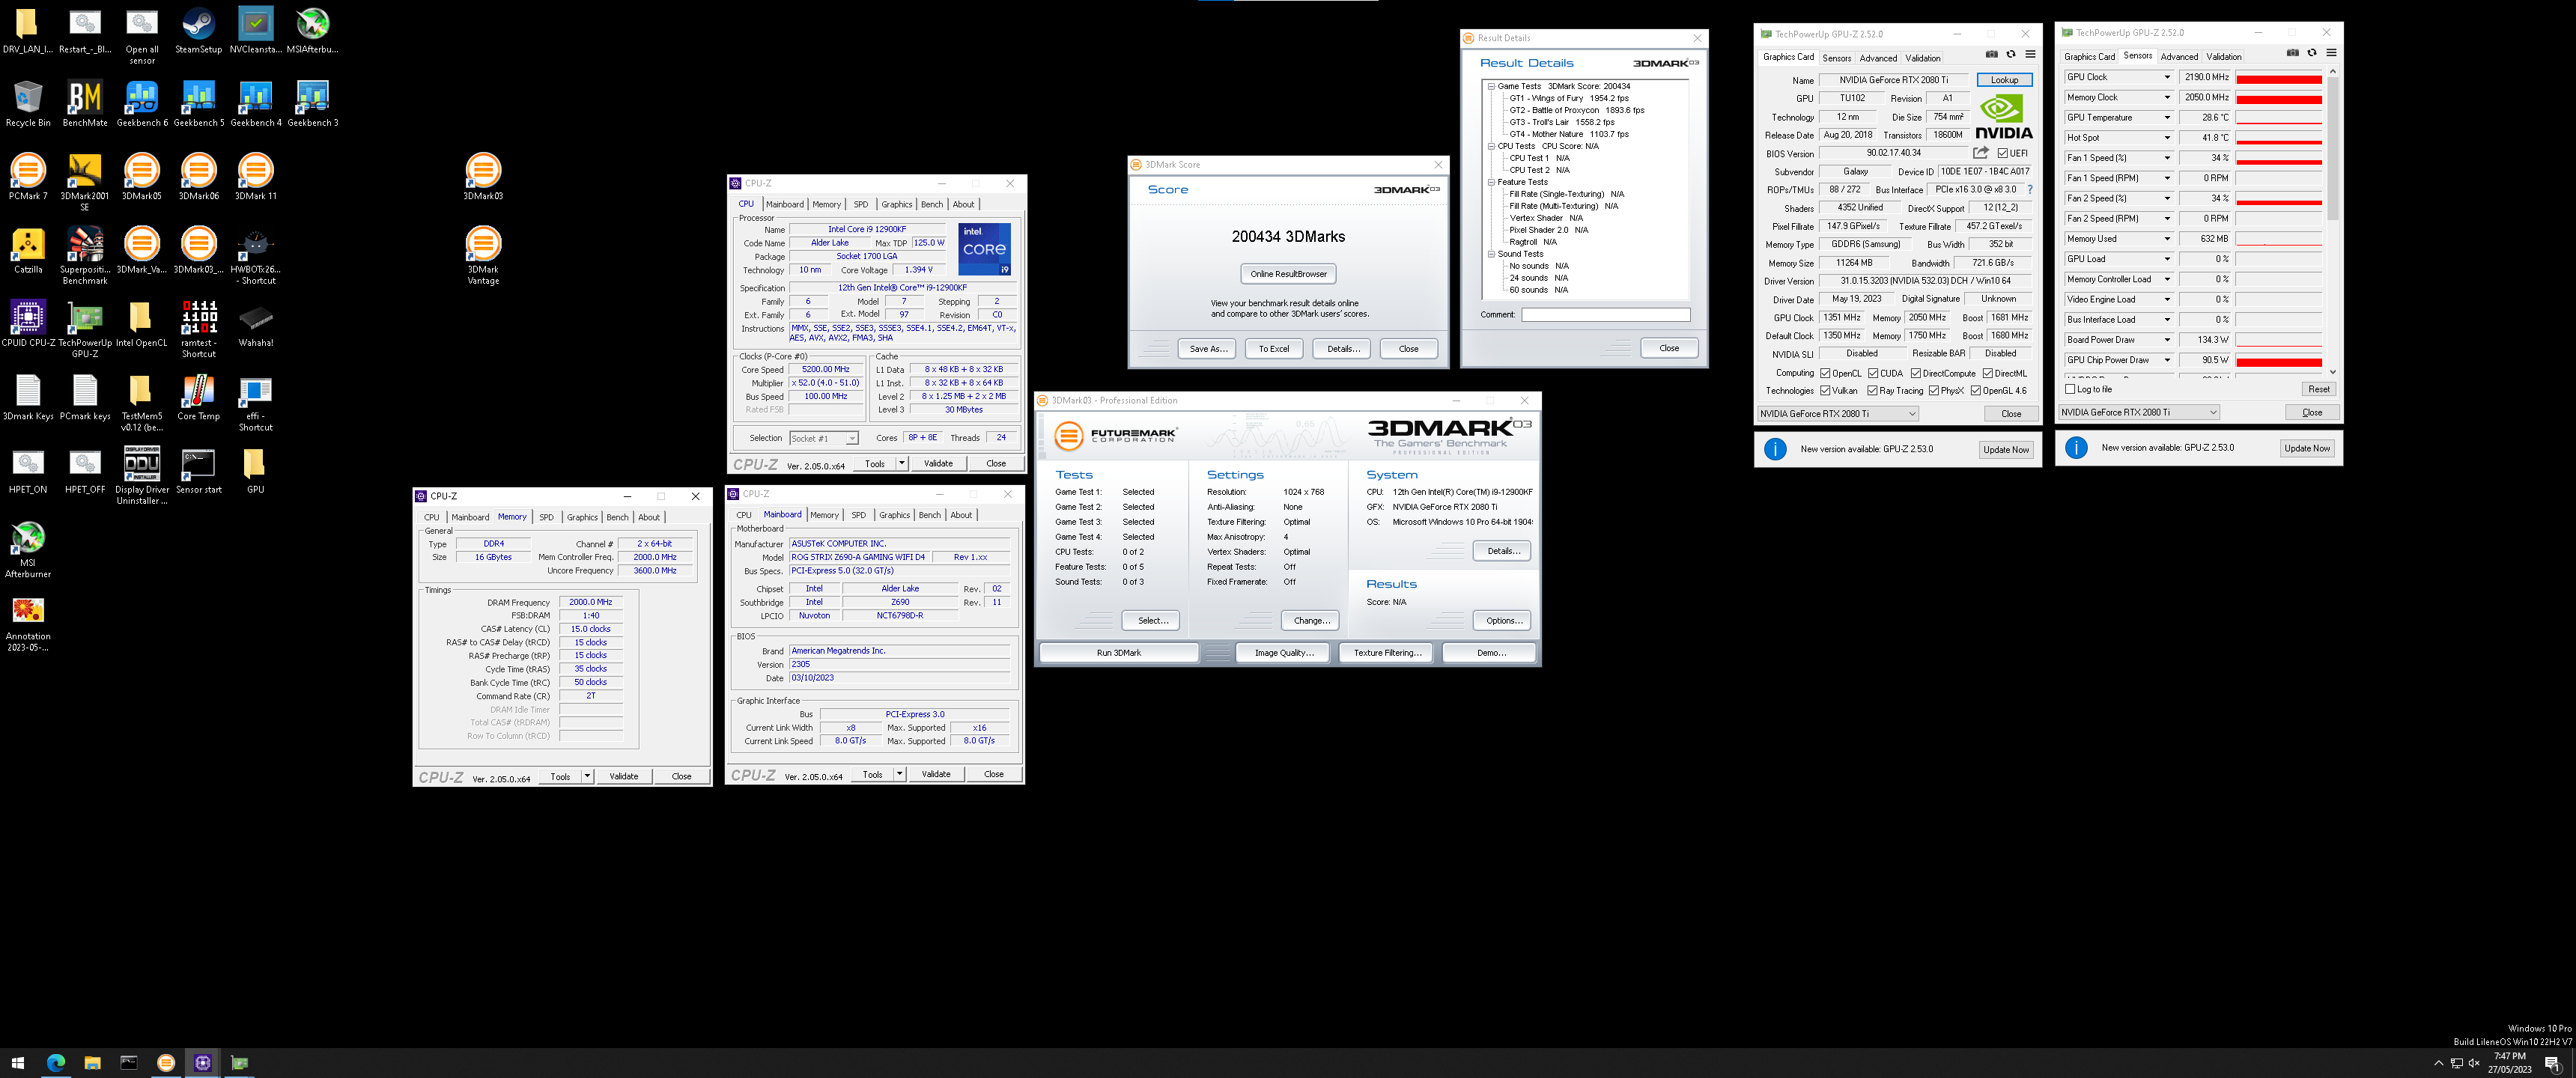
Task: Open the 3DMark03 desktop shortcut
Action: coord(483,177)
